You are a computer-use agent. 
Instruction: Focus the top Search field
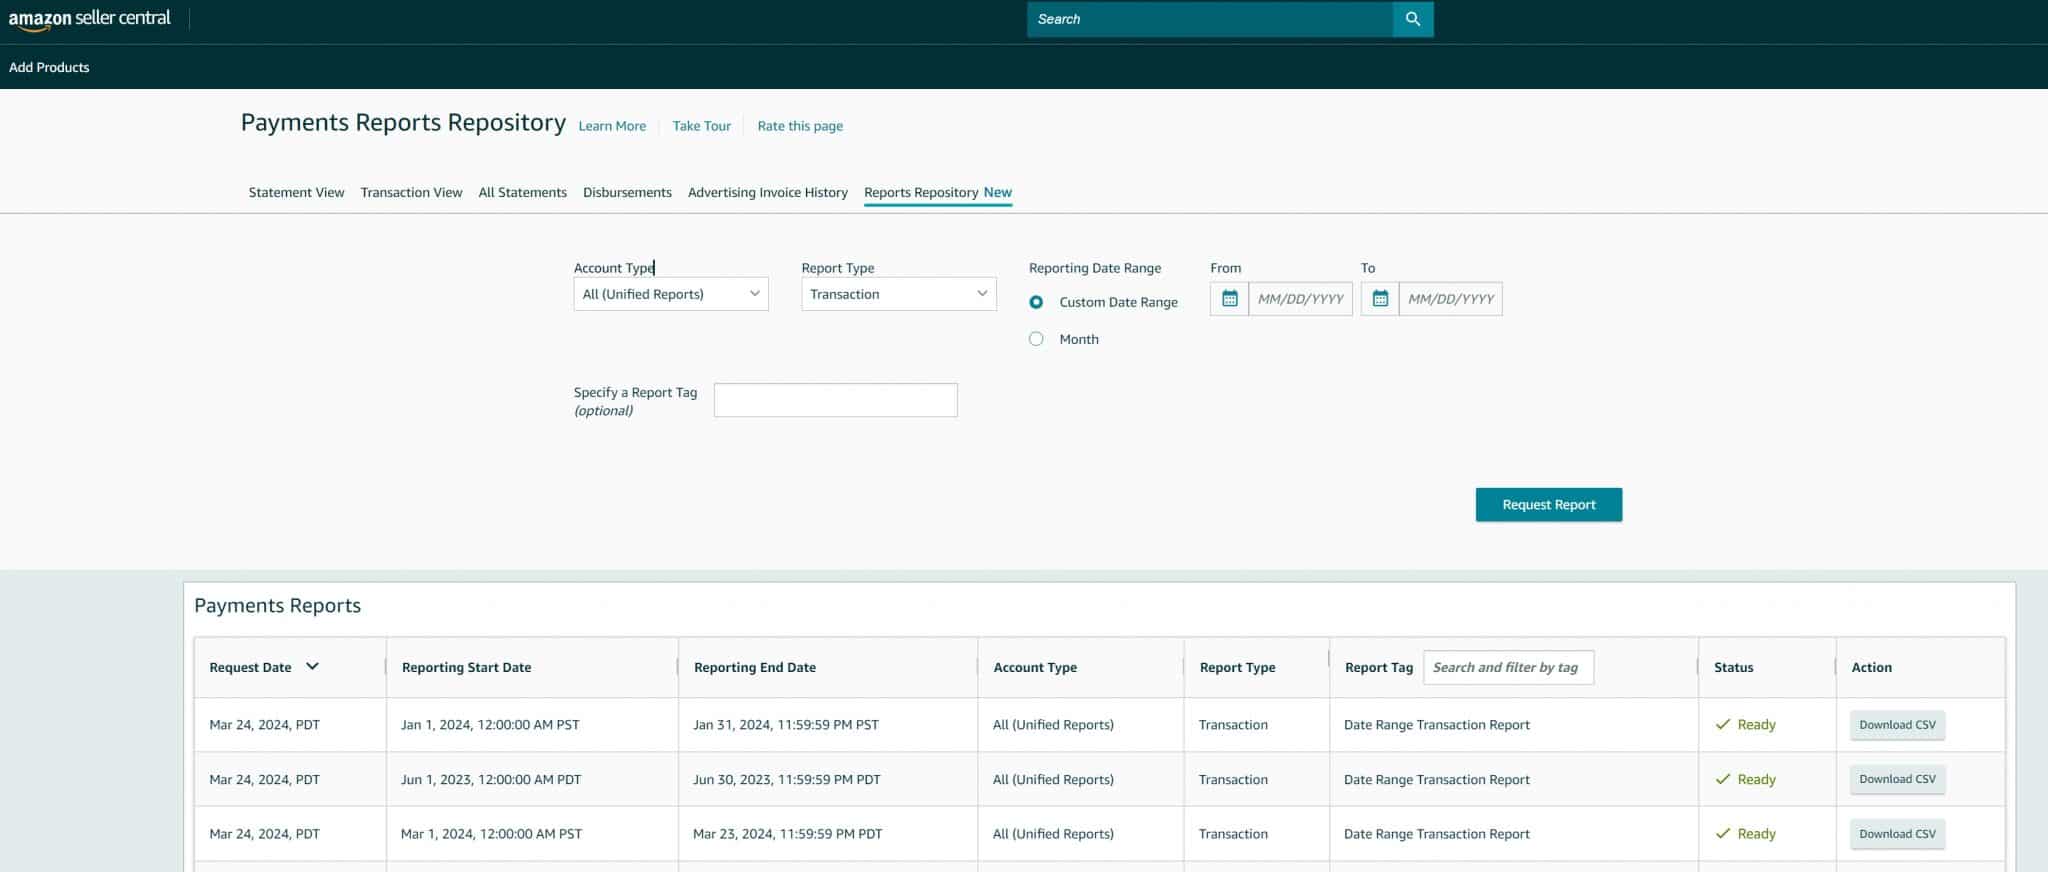click(1210, 19)
